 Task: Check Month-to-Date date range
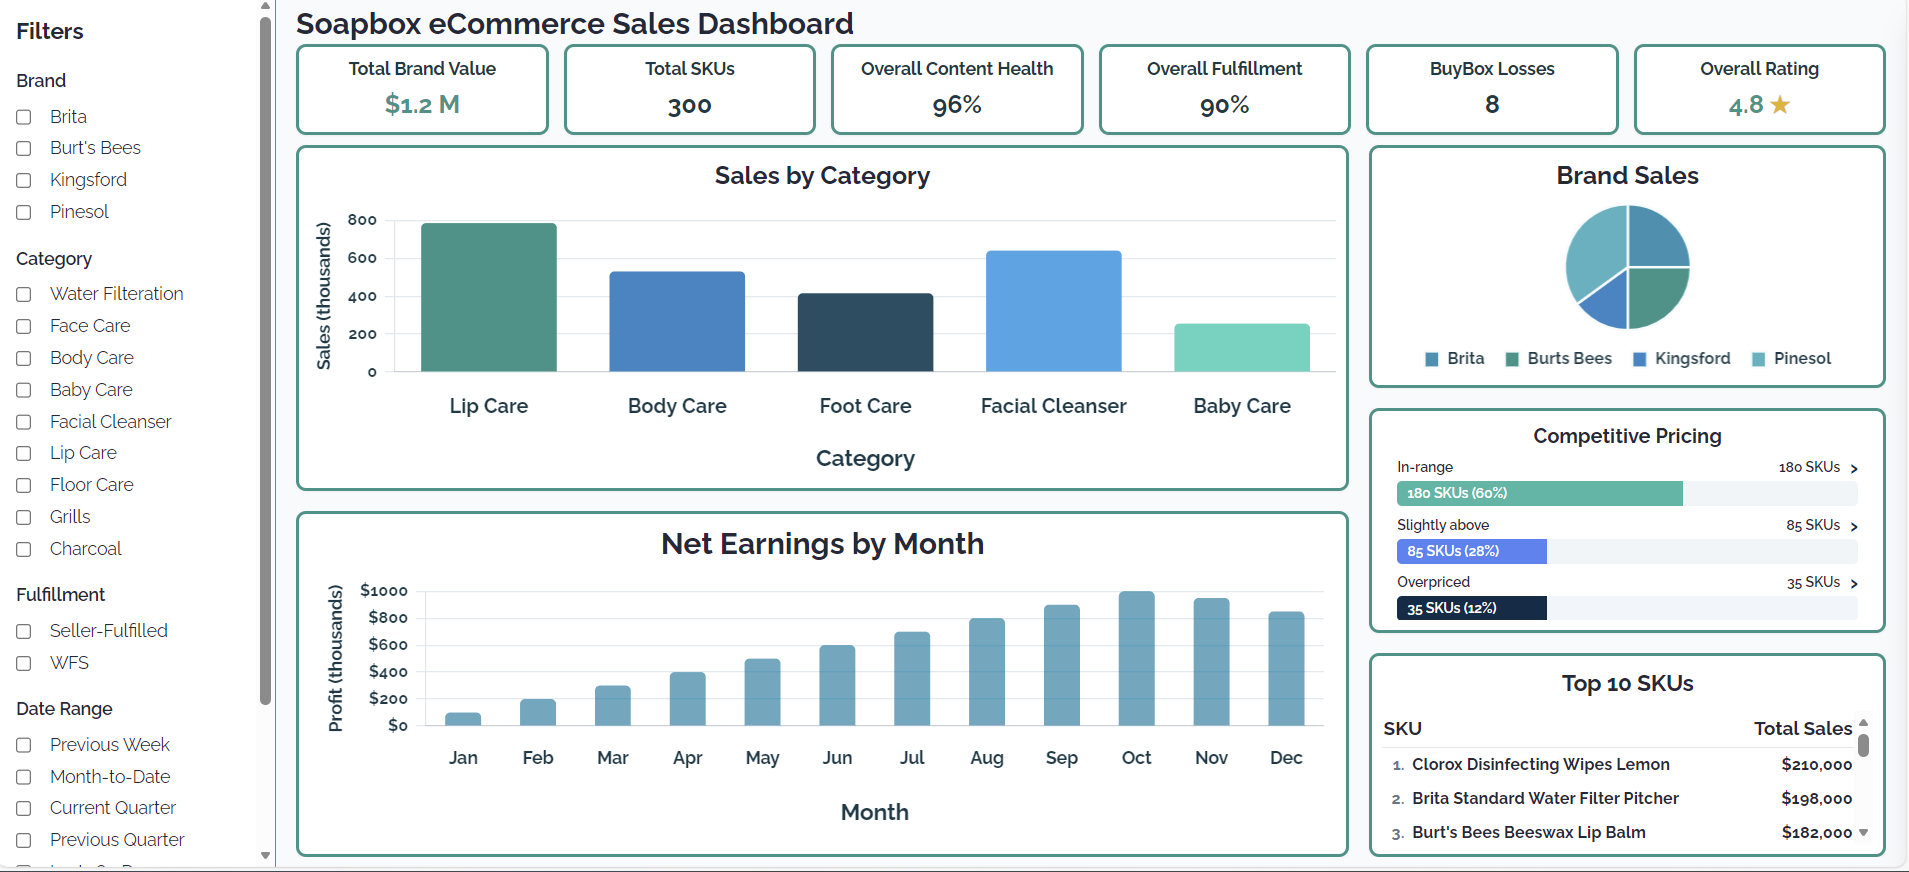coord(24,777)
